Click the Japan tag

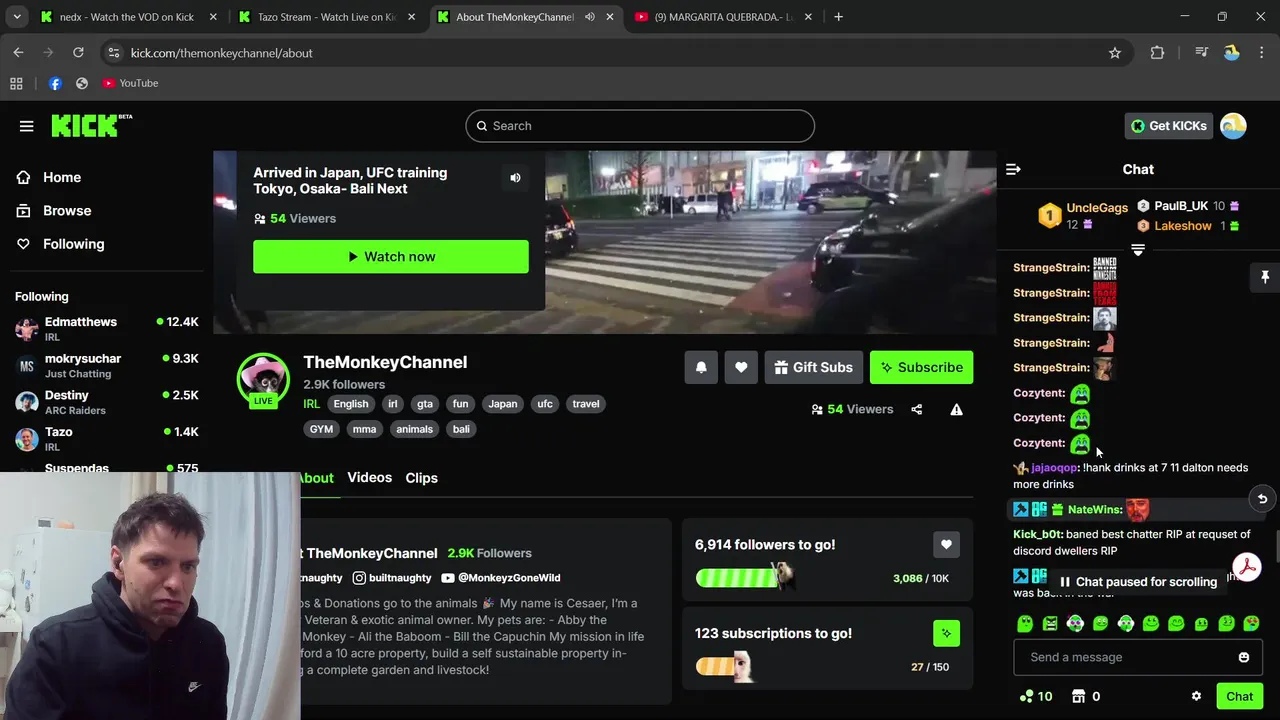click(x=502, y=404)
